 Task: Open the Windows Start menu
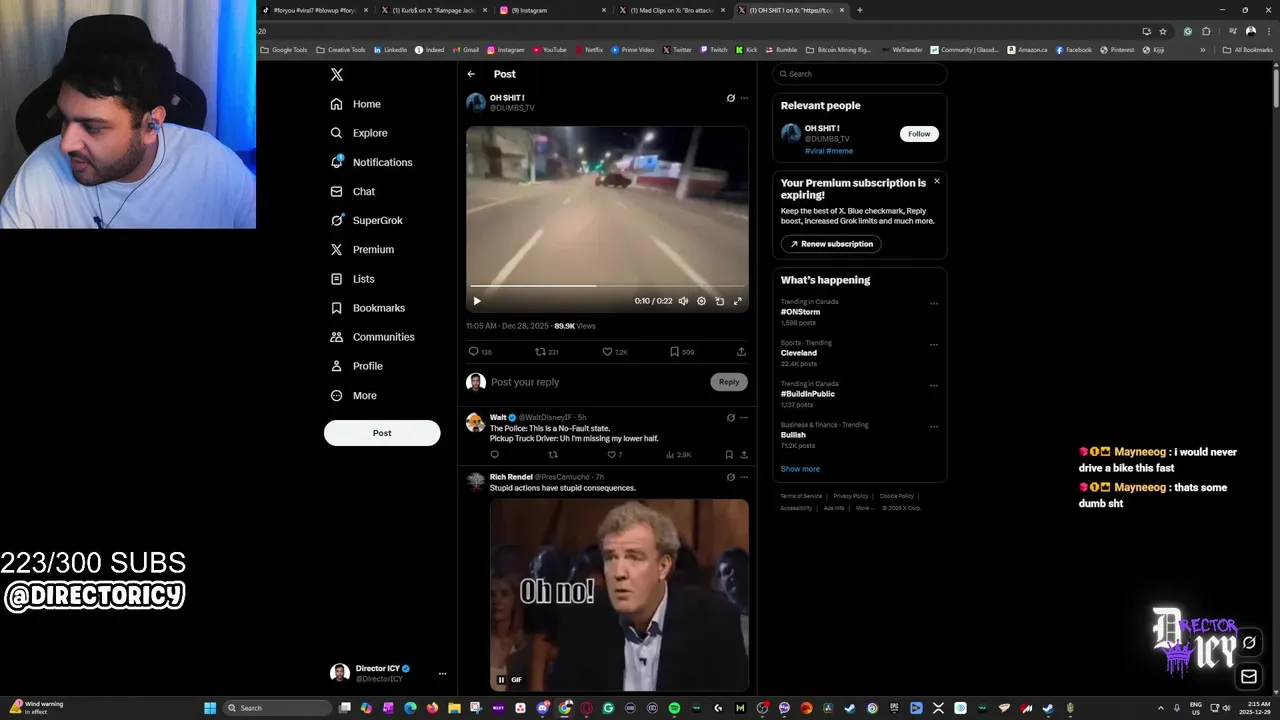click(210, 708)
